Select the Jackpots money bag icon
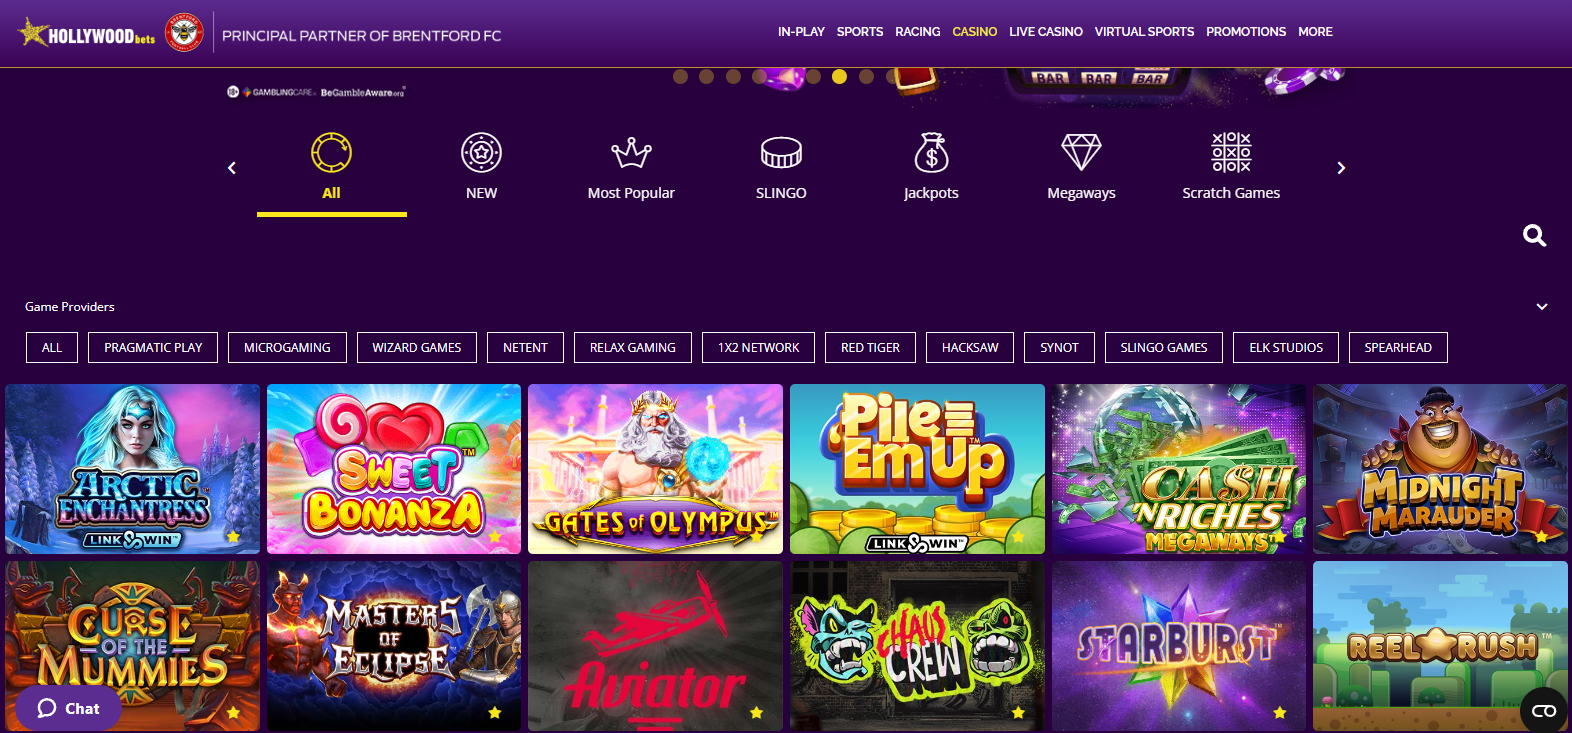Image resolution: width=1572 pixels, height=733 pixels. 931,153
